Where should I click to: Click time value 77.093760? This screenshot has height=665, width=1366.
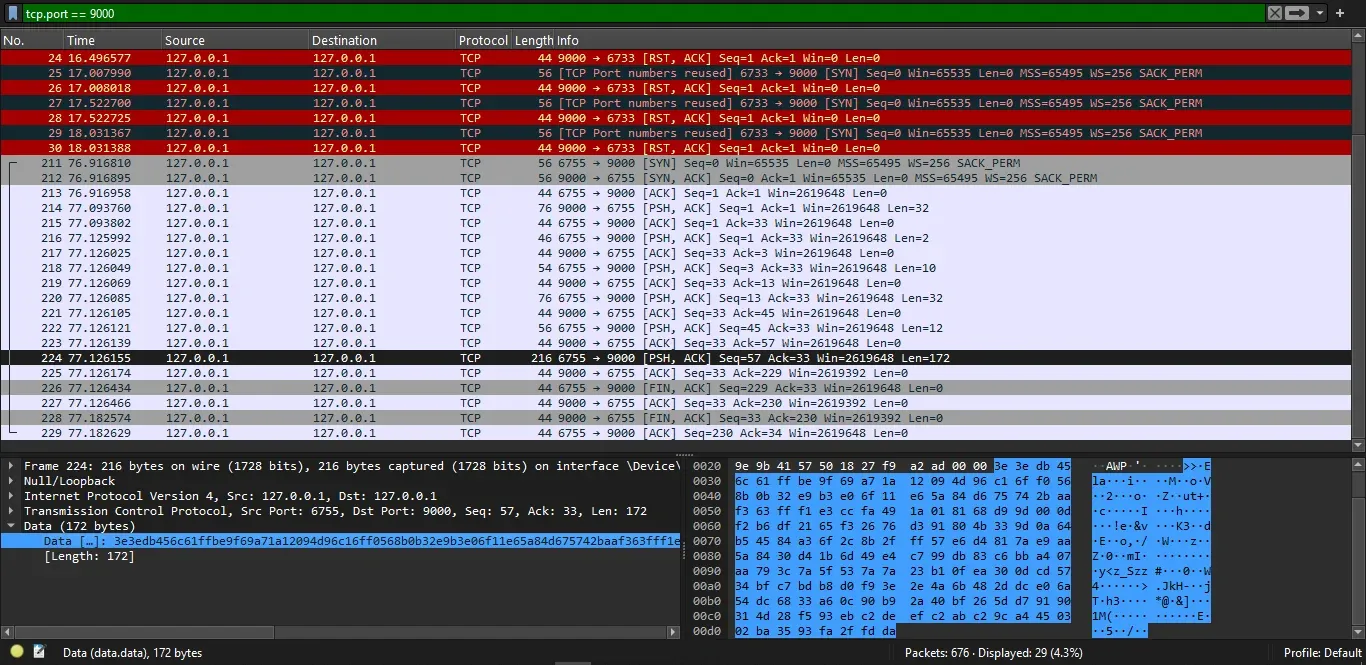(x=99, y=208)
